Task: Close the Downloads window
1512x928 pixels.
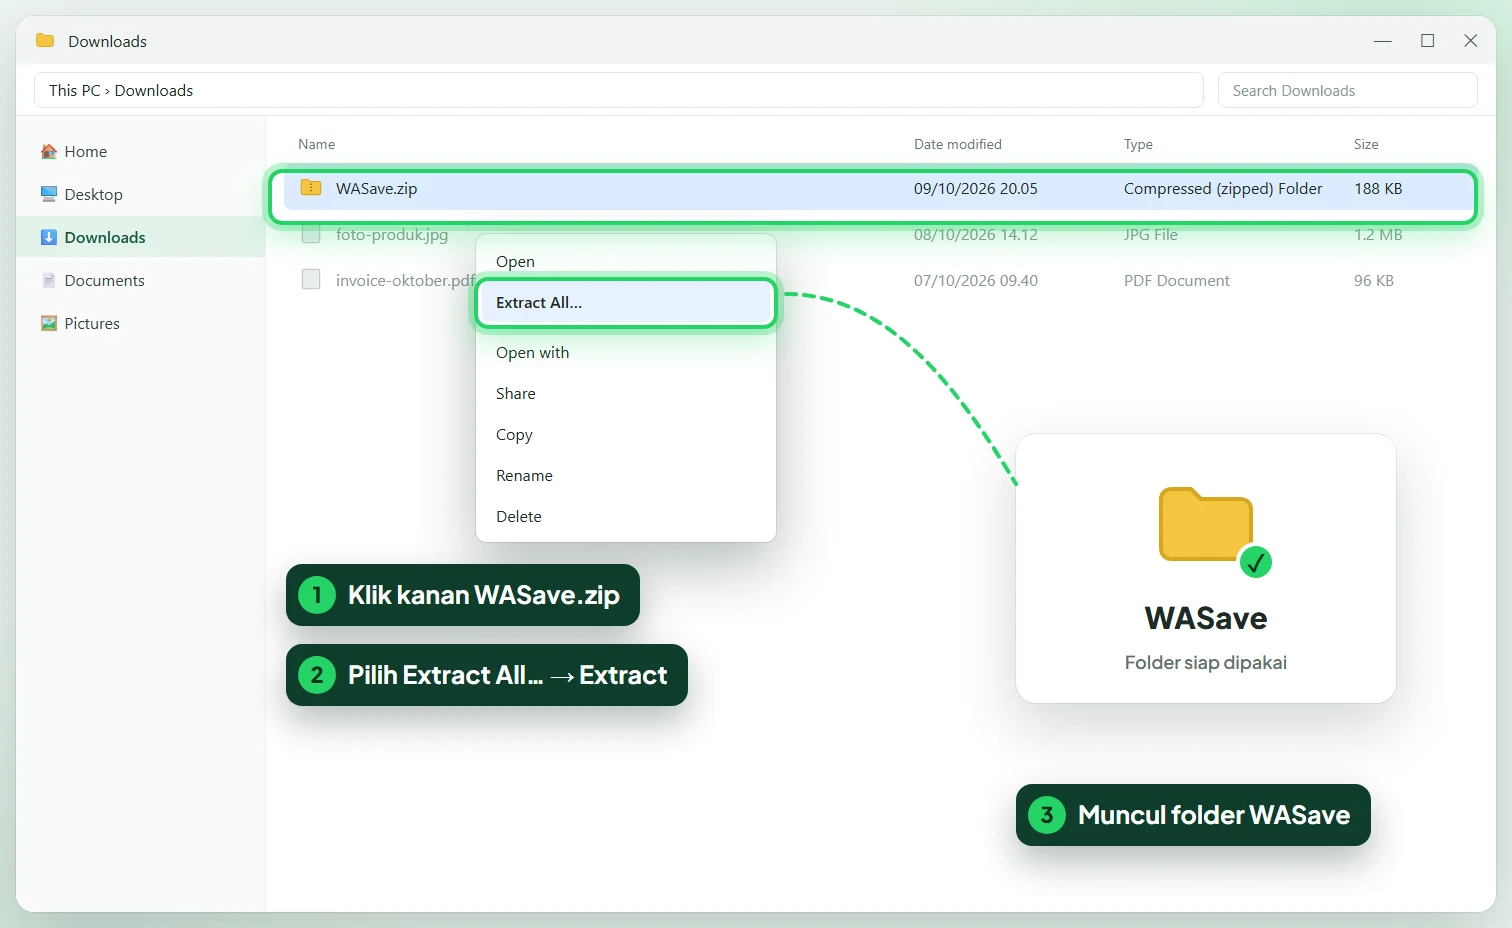Action: click(1471, 41)
